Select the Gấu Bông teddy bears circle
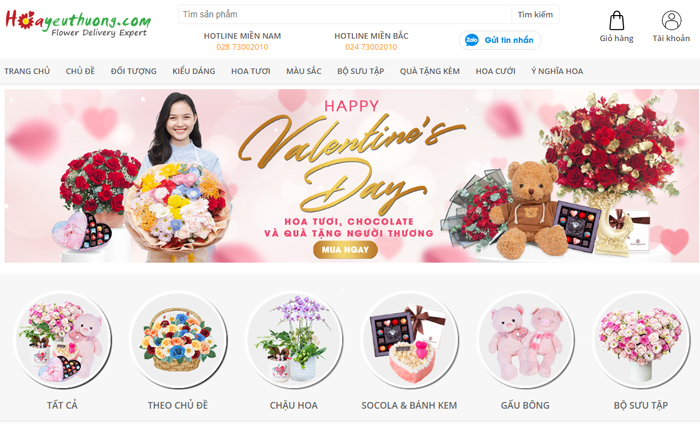 [525, 340]
